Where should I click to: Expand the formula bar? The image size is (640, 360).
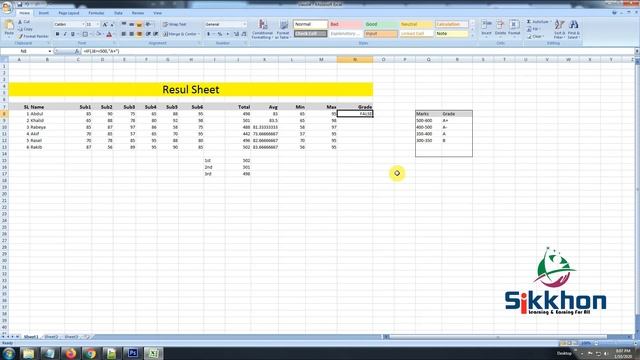pyautogui.click(x=637, y=51)
